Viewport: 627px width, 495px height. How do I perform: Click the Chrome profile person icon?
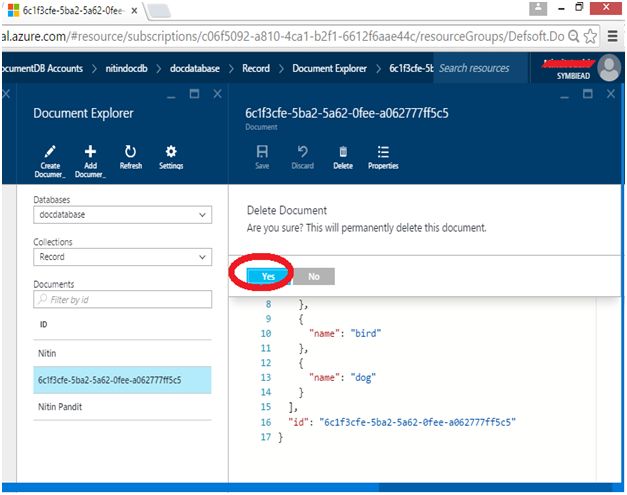(538, 8)
